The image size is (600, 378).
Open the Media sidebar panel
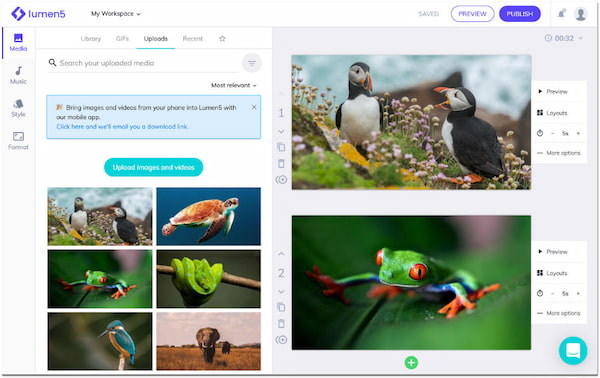[18, 42]
